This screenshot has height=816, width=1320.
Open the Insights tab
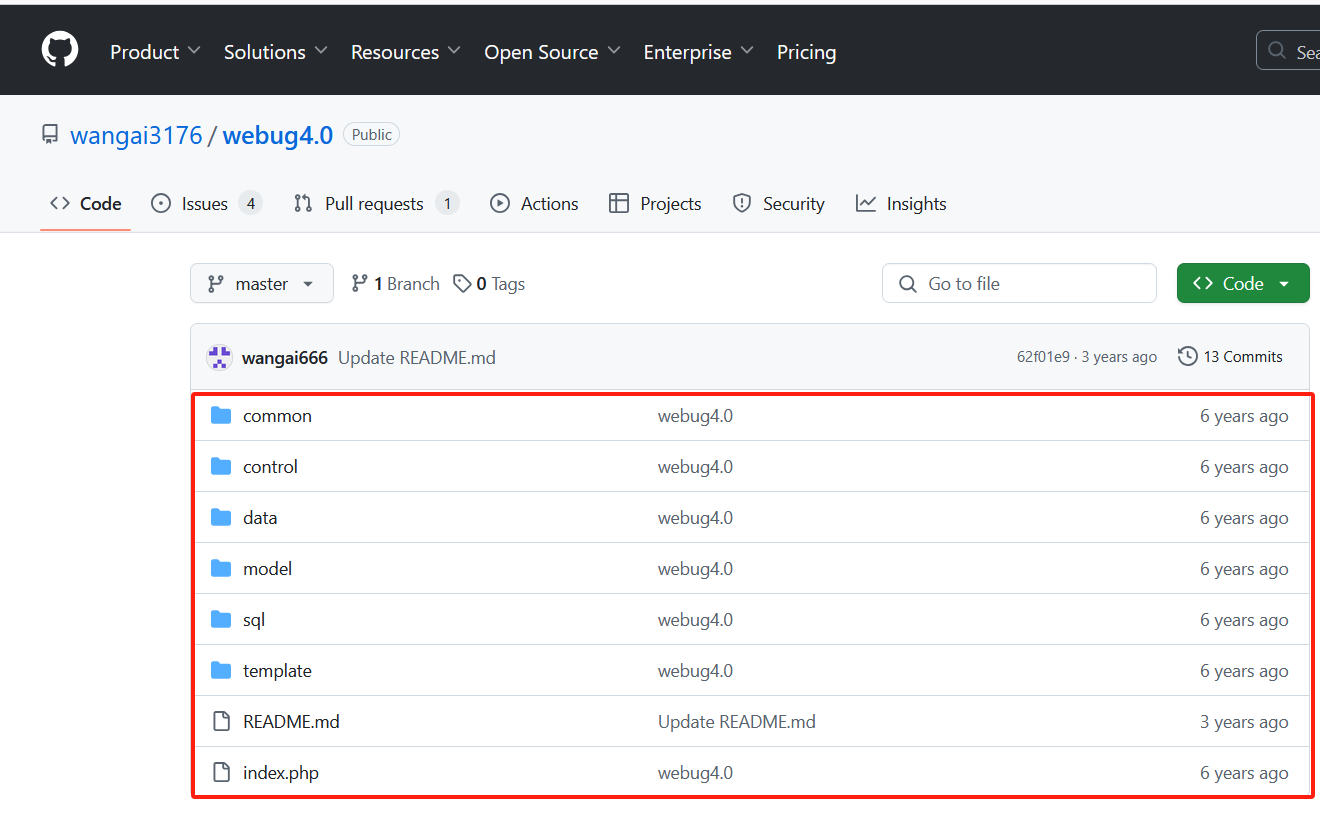coord(901,203)
